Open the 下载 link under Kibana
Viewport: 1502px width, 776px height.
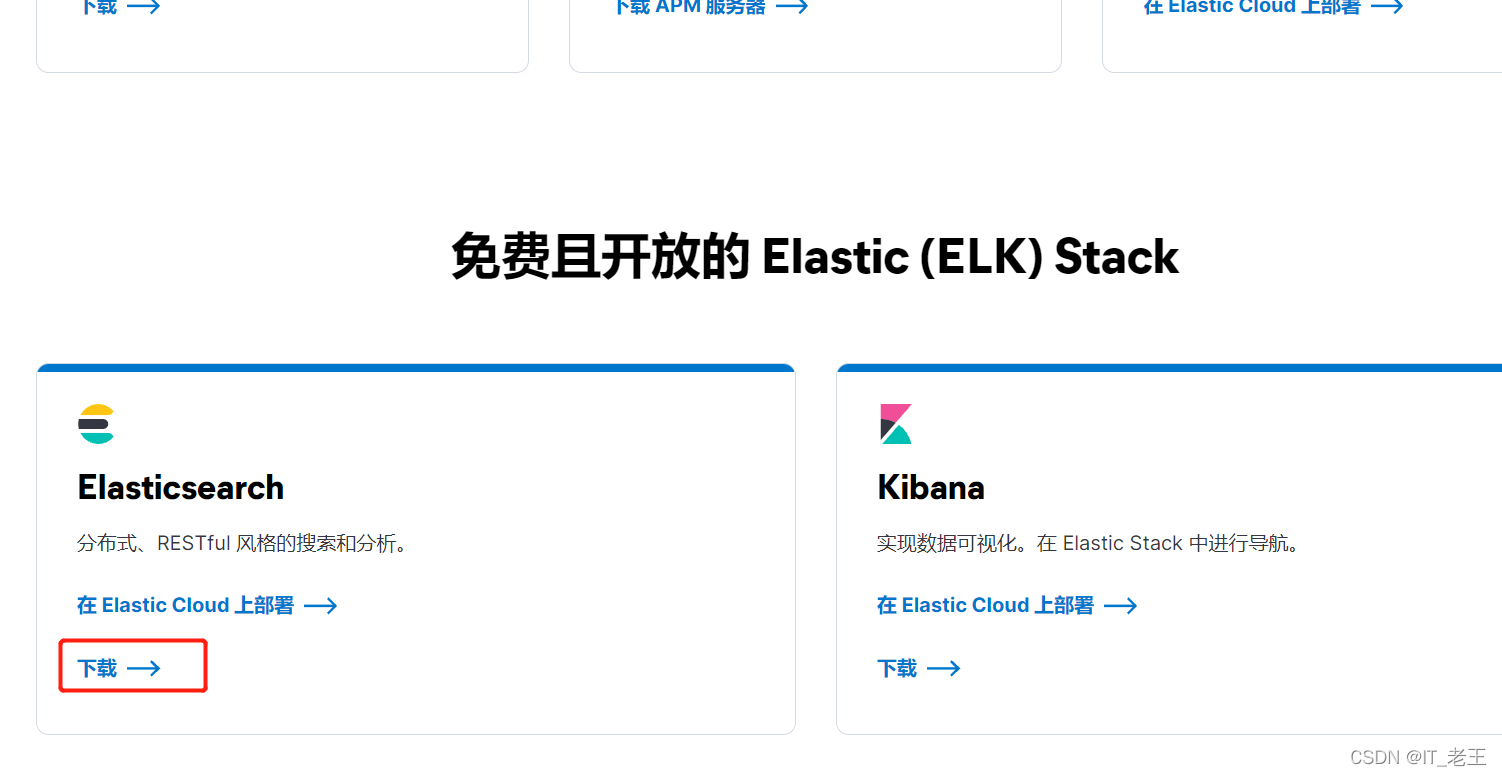pyautogui.click(x=897, y=668)
